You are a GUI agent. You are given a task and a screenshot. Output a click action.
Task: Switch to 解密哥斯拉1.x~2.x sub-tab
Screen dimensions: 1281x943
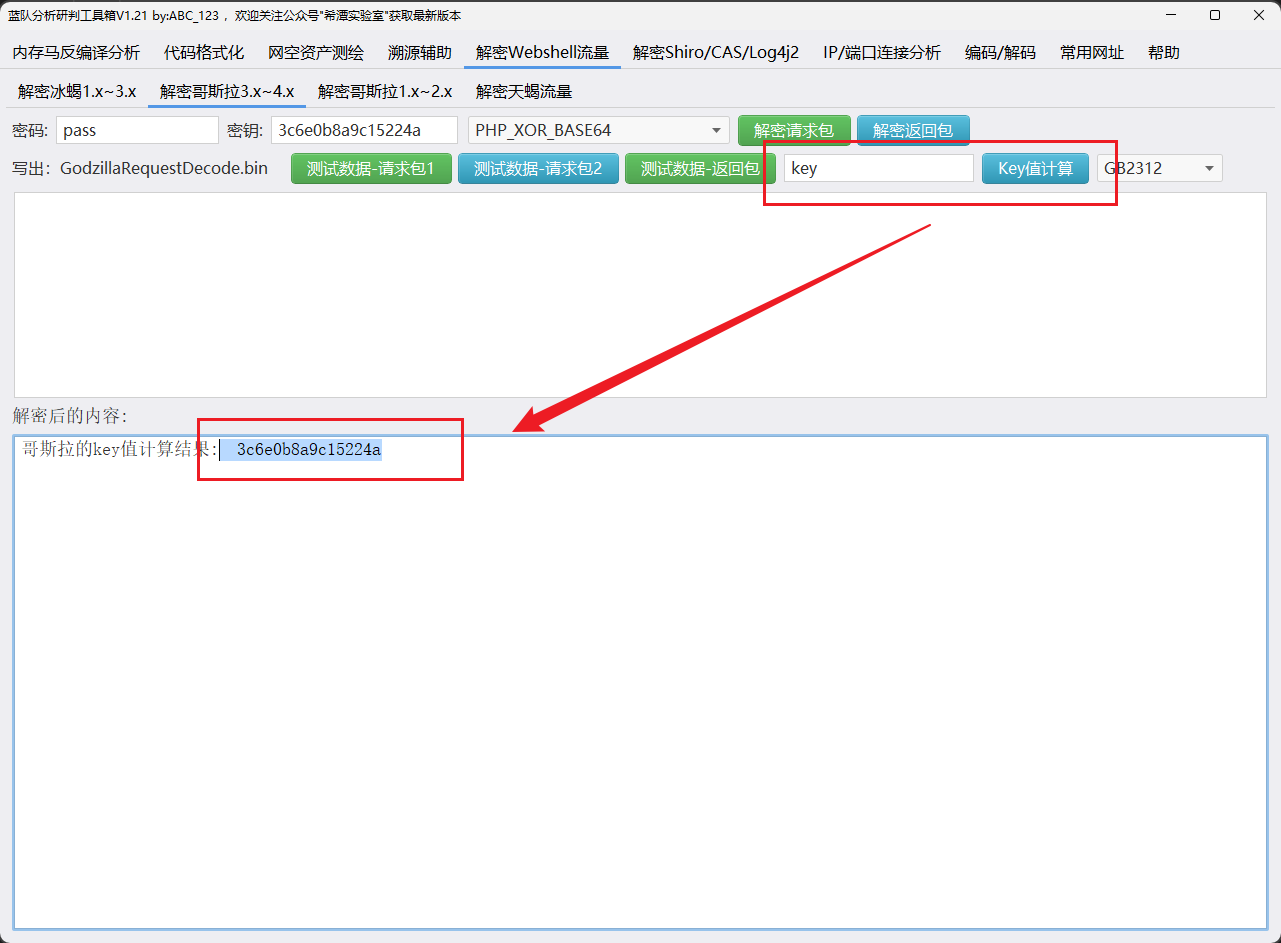385,91
